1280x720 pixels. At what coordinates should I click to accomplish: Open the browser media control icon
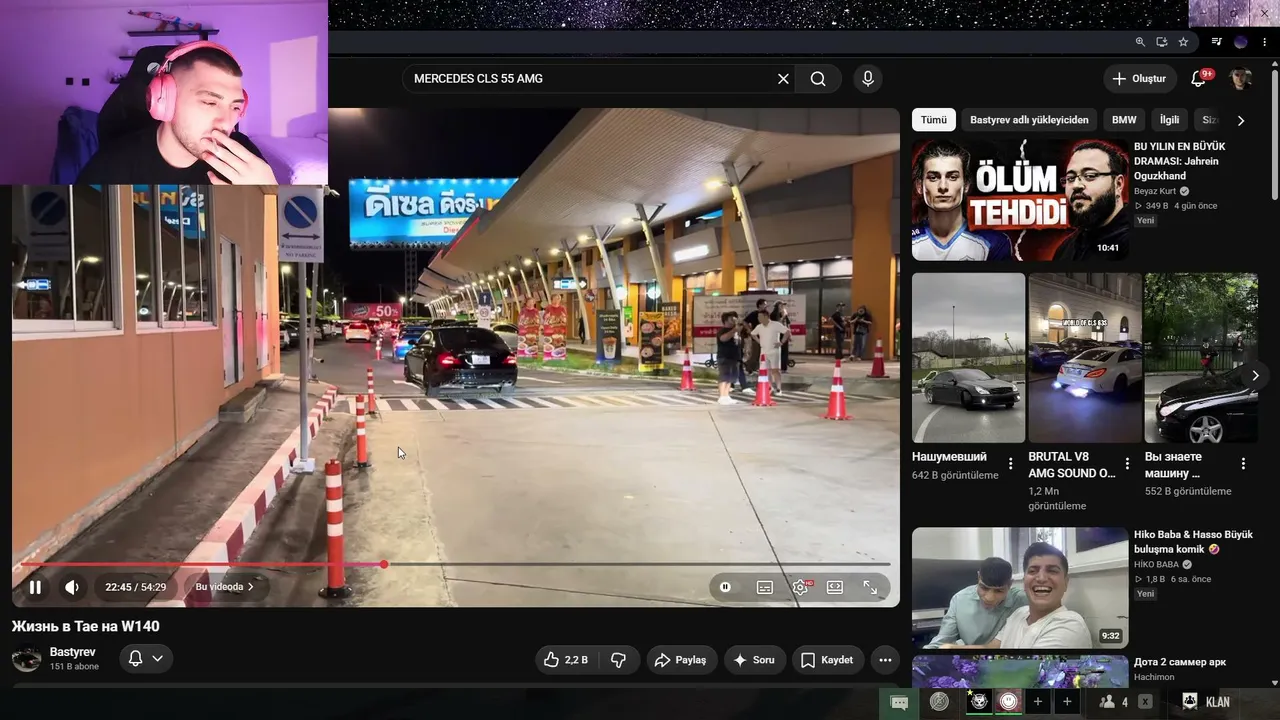(1217, 42)
